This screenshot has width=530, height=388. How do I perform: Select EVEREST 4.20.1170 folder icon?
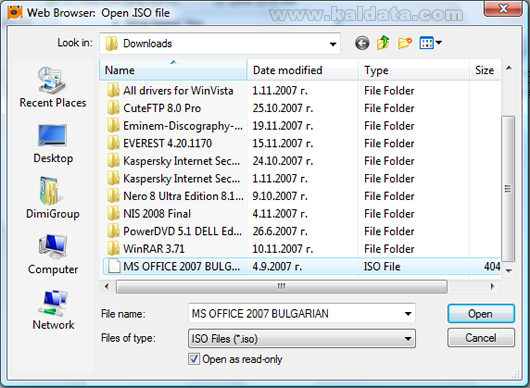coord(113,143)
